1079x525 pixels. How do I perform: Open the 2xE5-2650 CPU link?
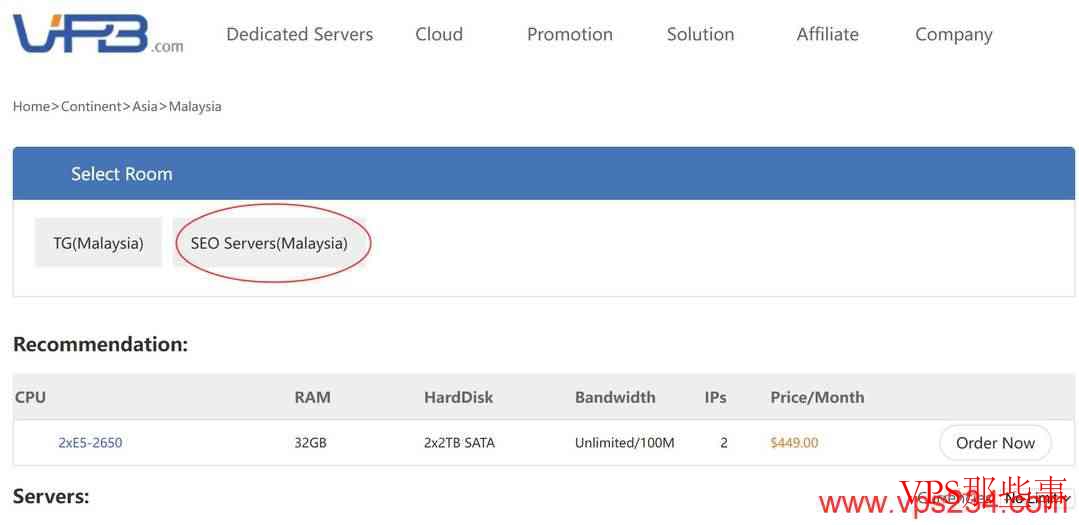90,442
